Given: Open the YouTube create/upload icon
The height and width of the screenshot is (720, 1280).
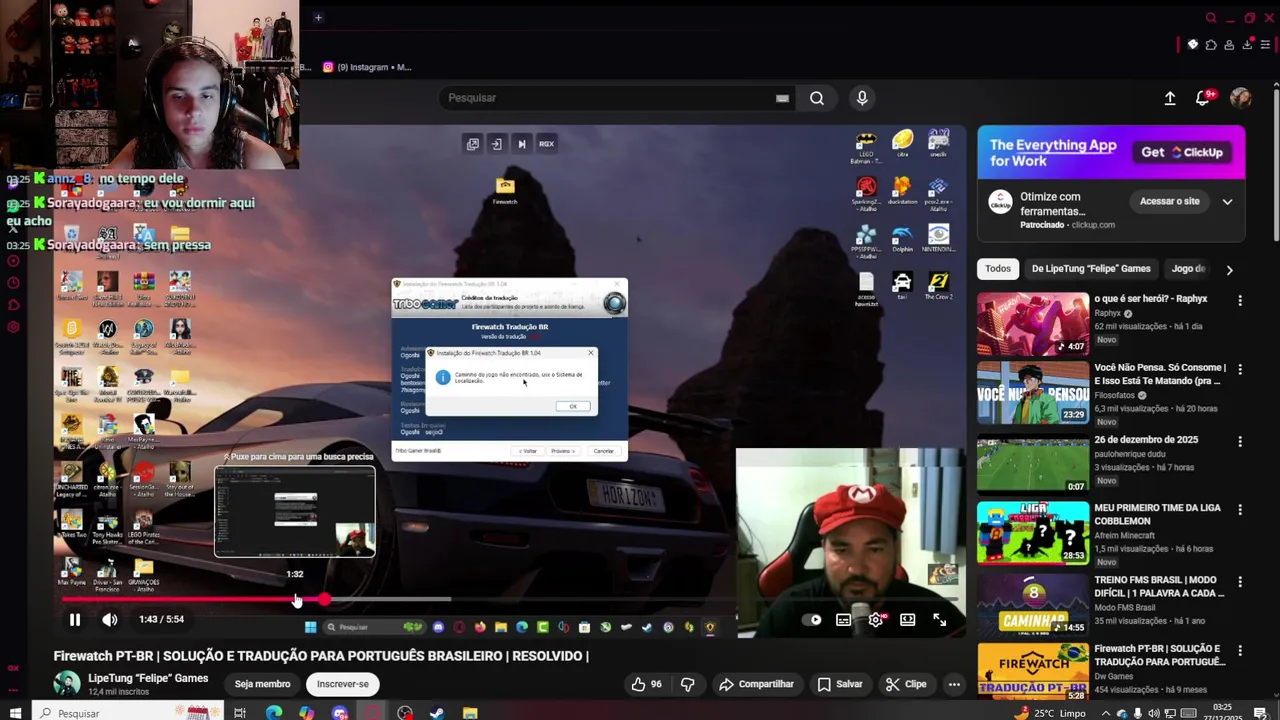Looking at the screenshot, I should coord(1170,98).
